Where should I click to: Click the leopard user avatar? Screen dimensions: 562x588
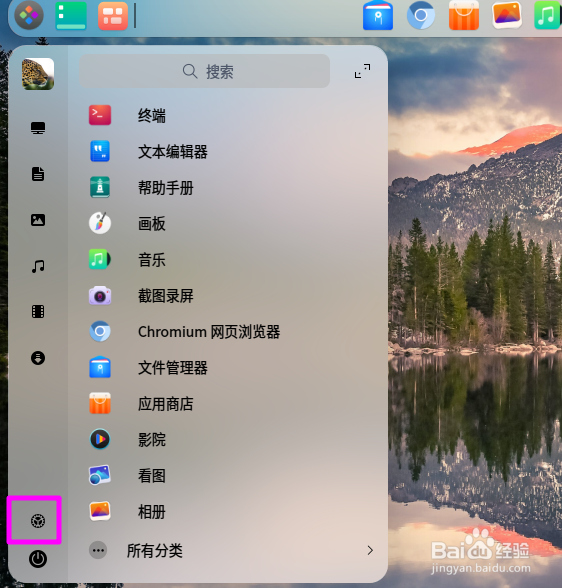coord(38,74)
